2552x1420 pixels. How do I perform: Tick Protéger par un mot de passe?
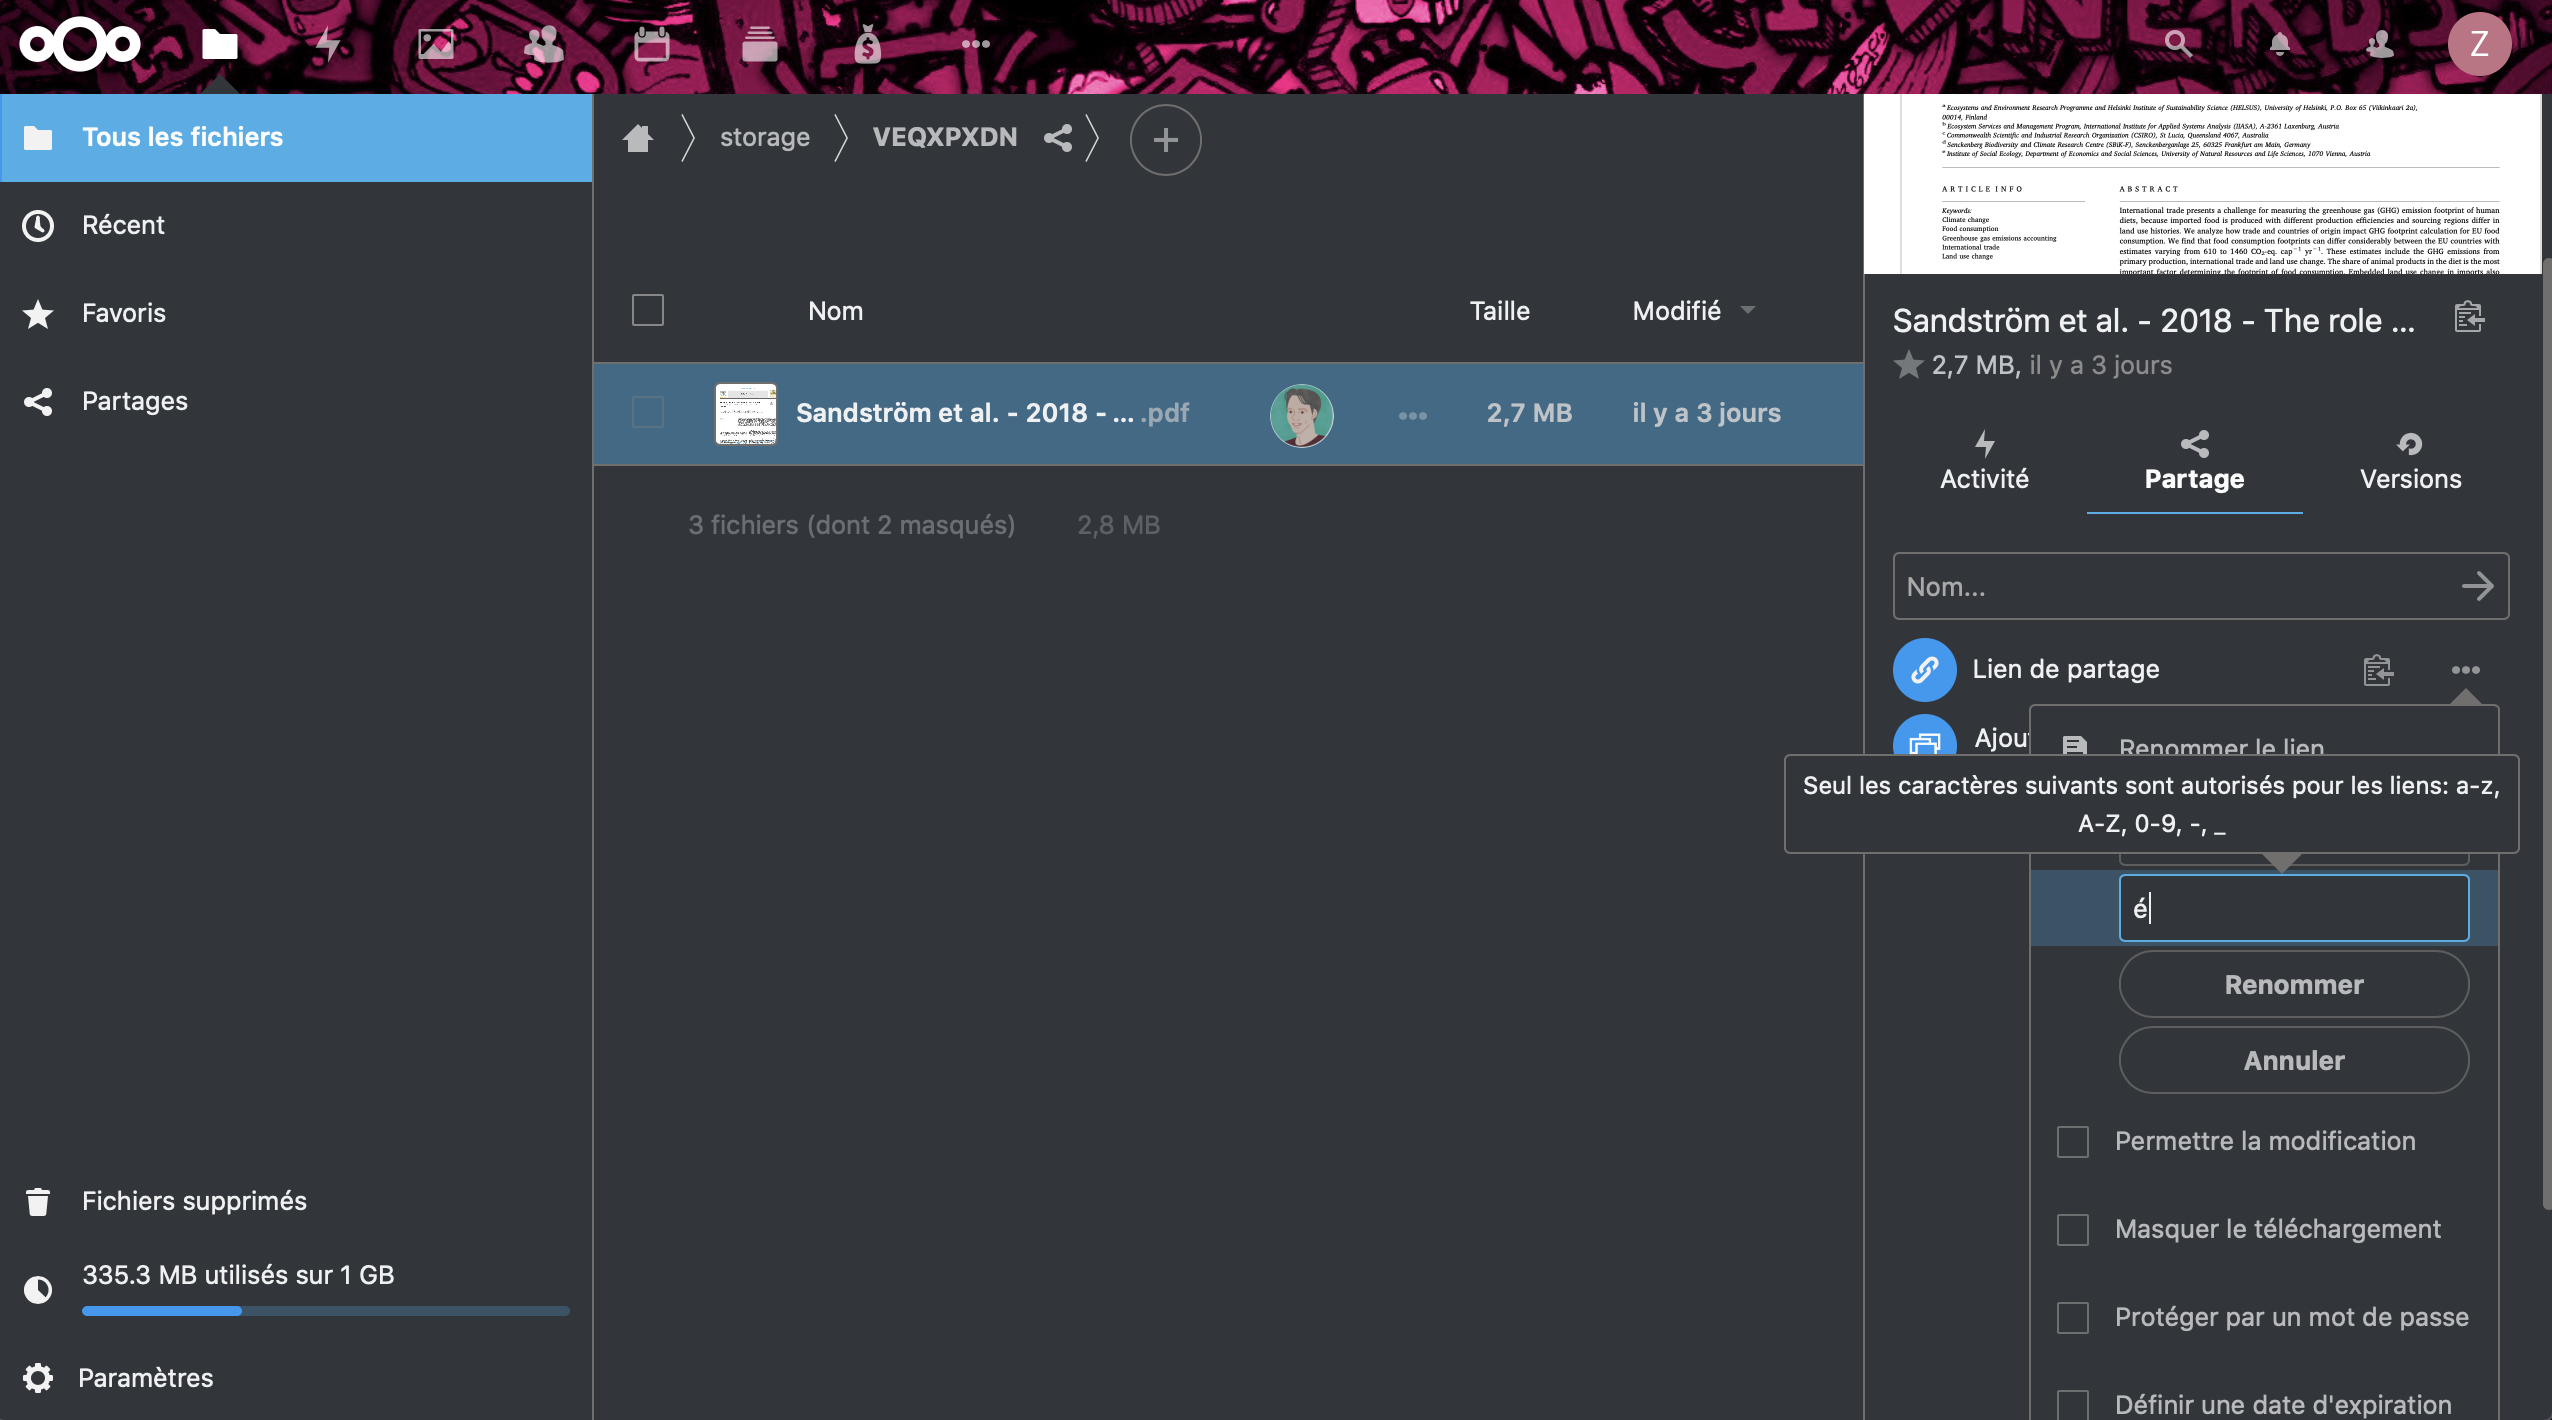pos(2073,1318)
